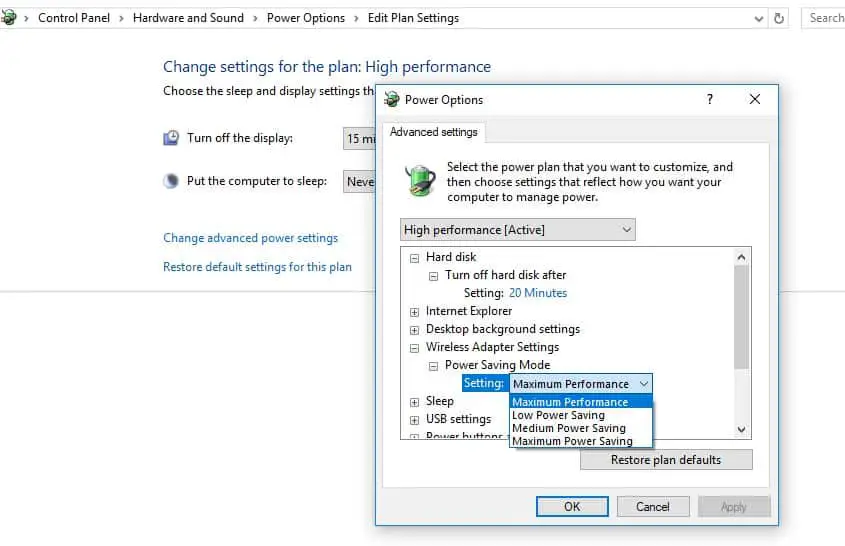Image resolution: width=845 pixels, height=546 pixels.
Task: Click the refresh icon in address bar
Action: (780, 18)
